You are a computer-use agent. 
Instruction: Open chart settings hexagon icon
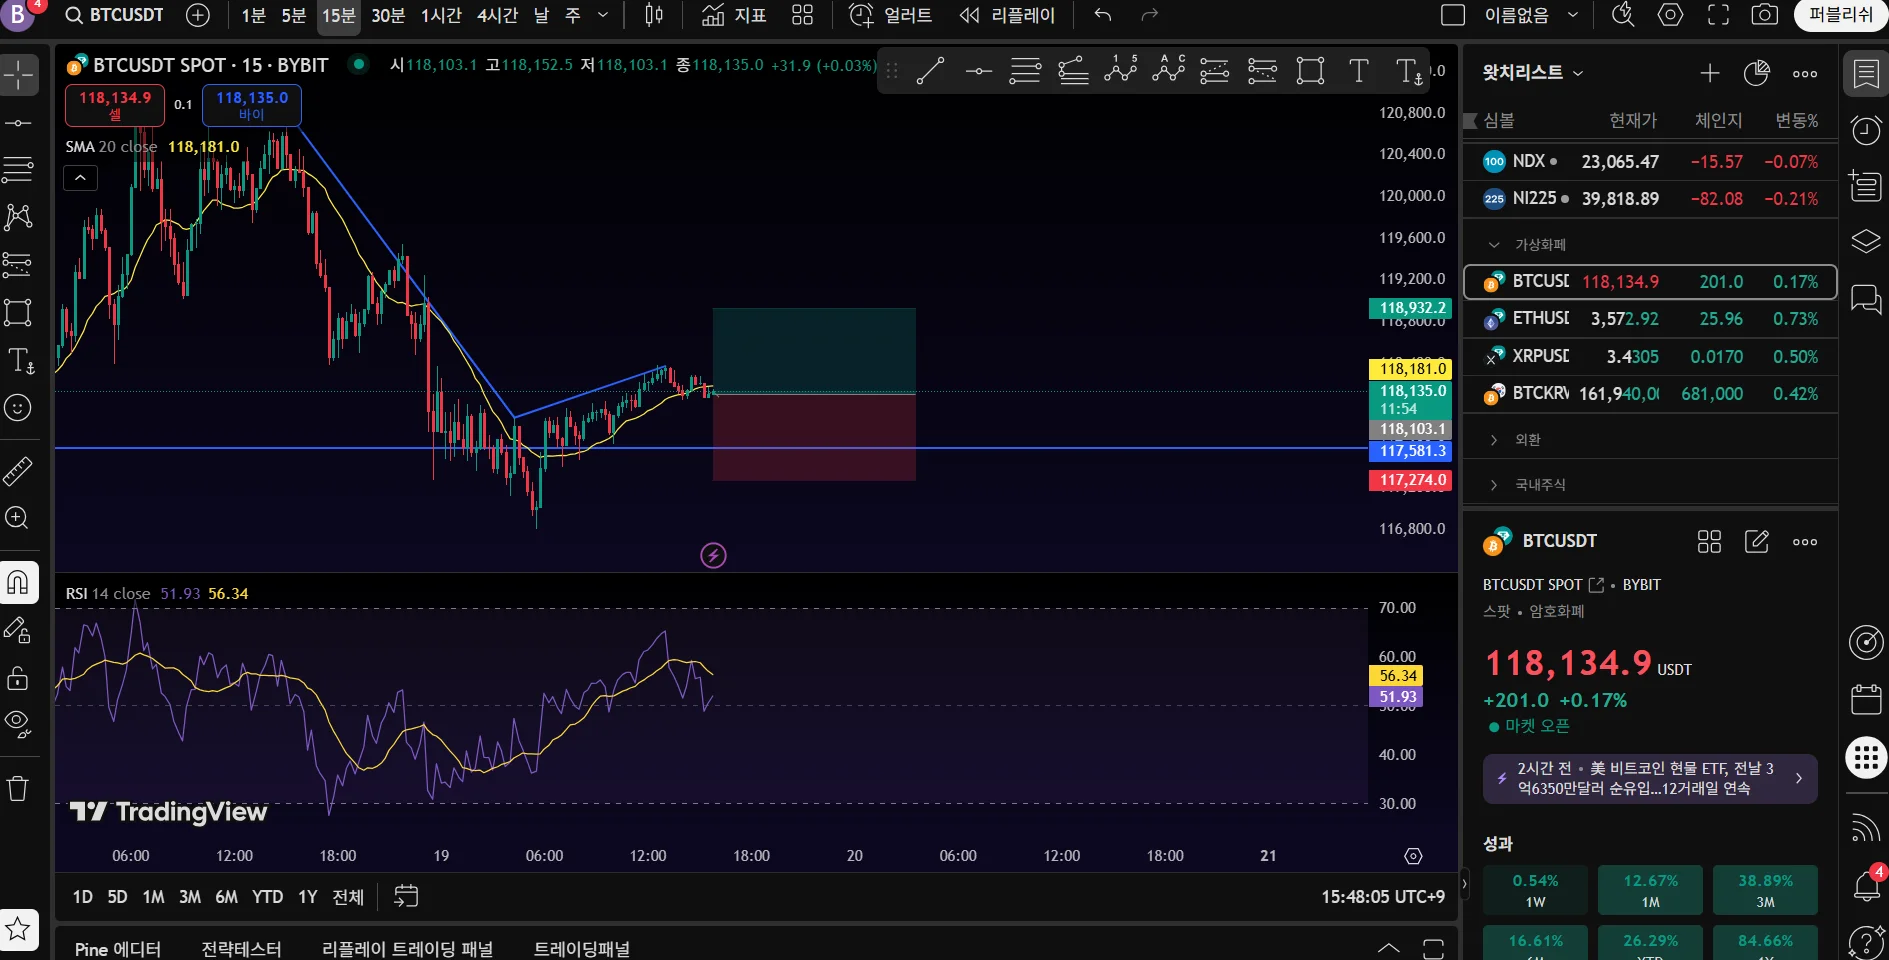(1670, 15)
